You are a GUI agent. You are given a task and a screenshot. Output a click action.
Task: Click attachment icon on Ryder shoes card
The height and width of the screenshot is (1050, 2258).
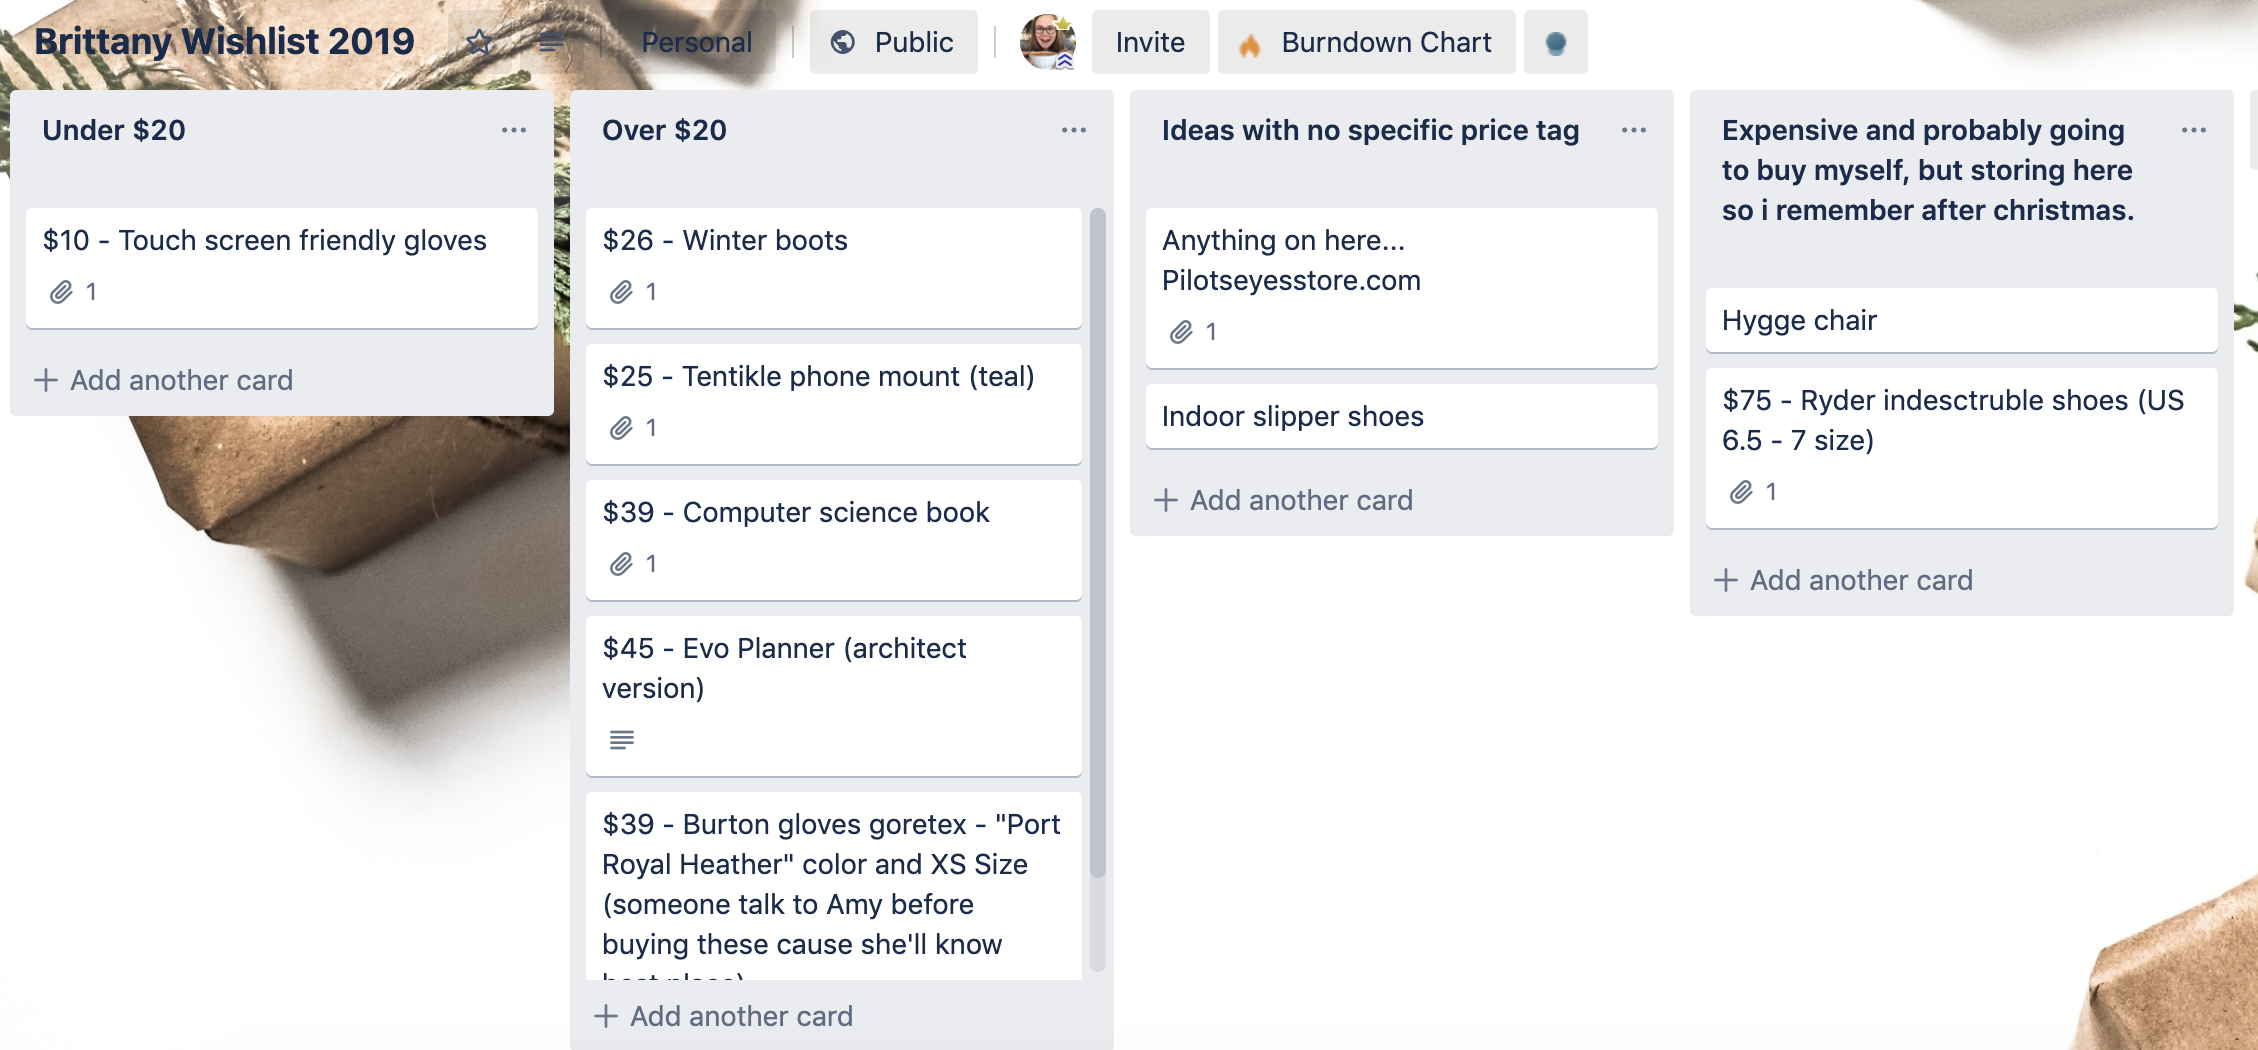(x=1742, y=492)
